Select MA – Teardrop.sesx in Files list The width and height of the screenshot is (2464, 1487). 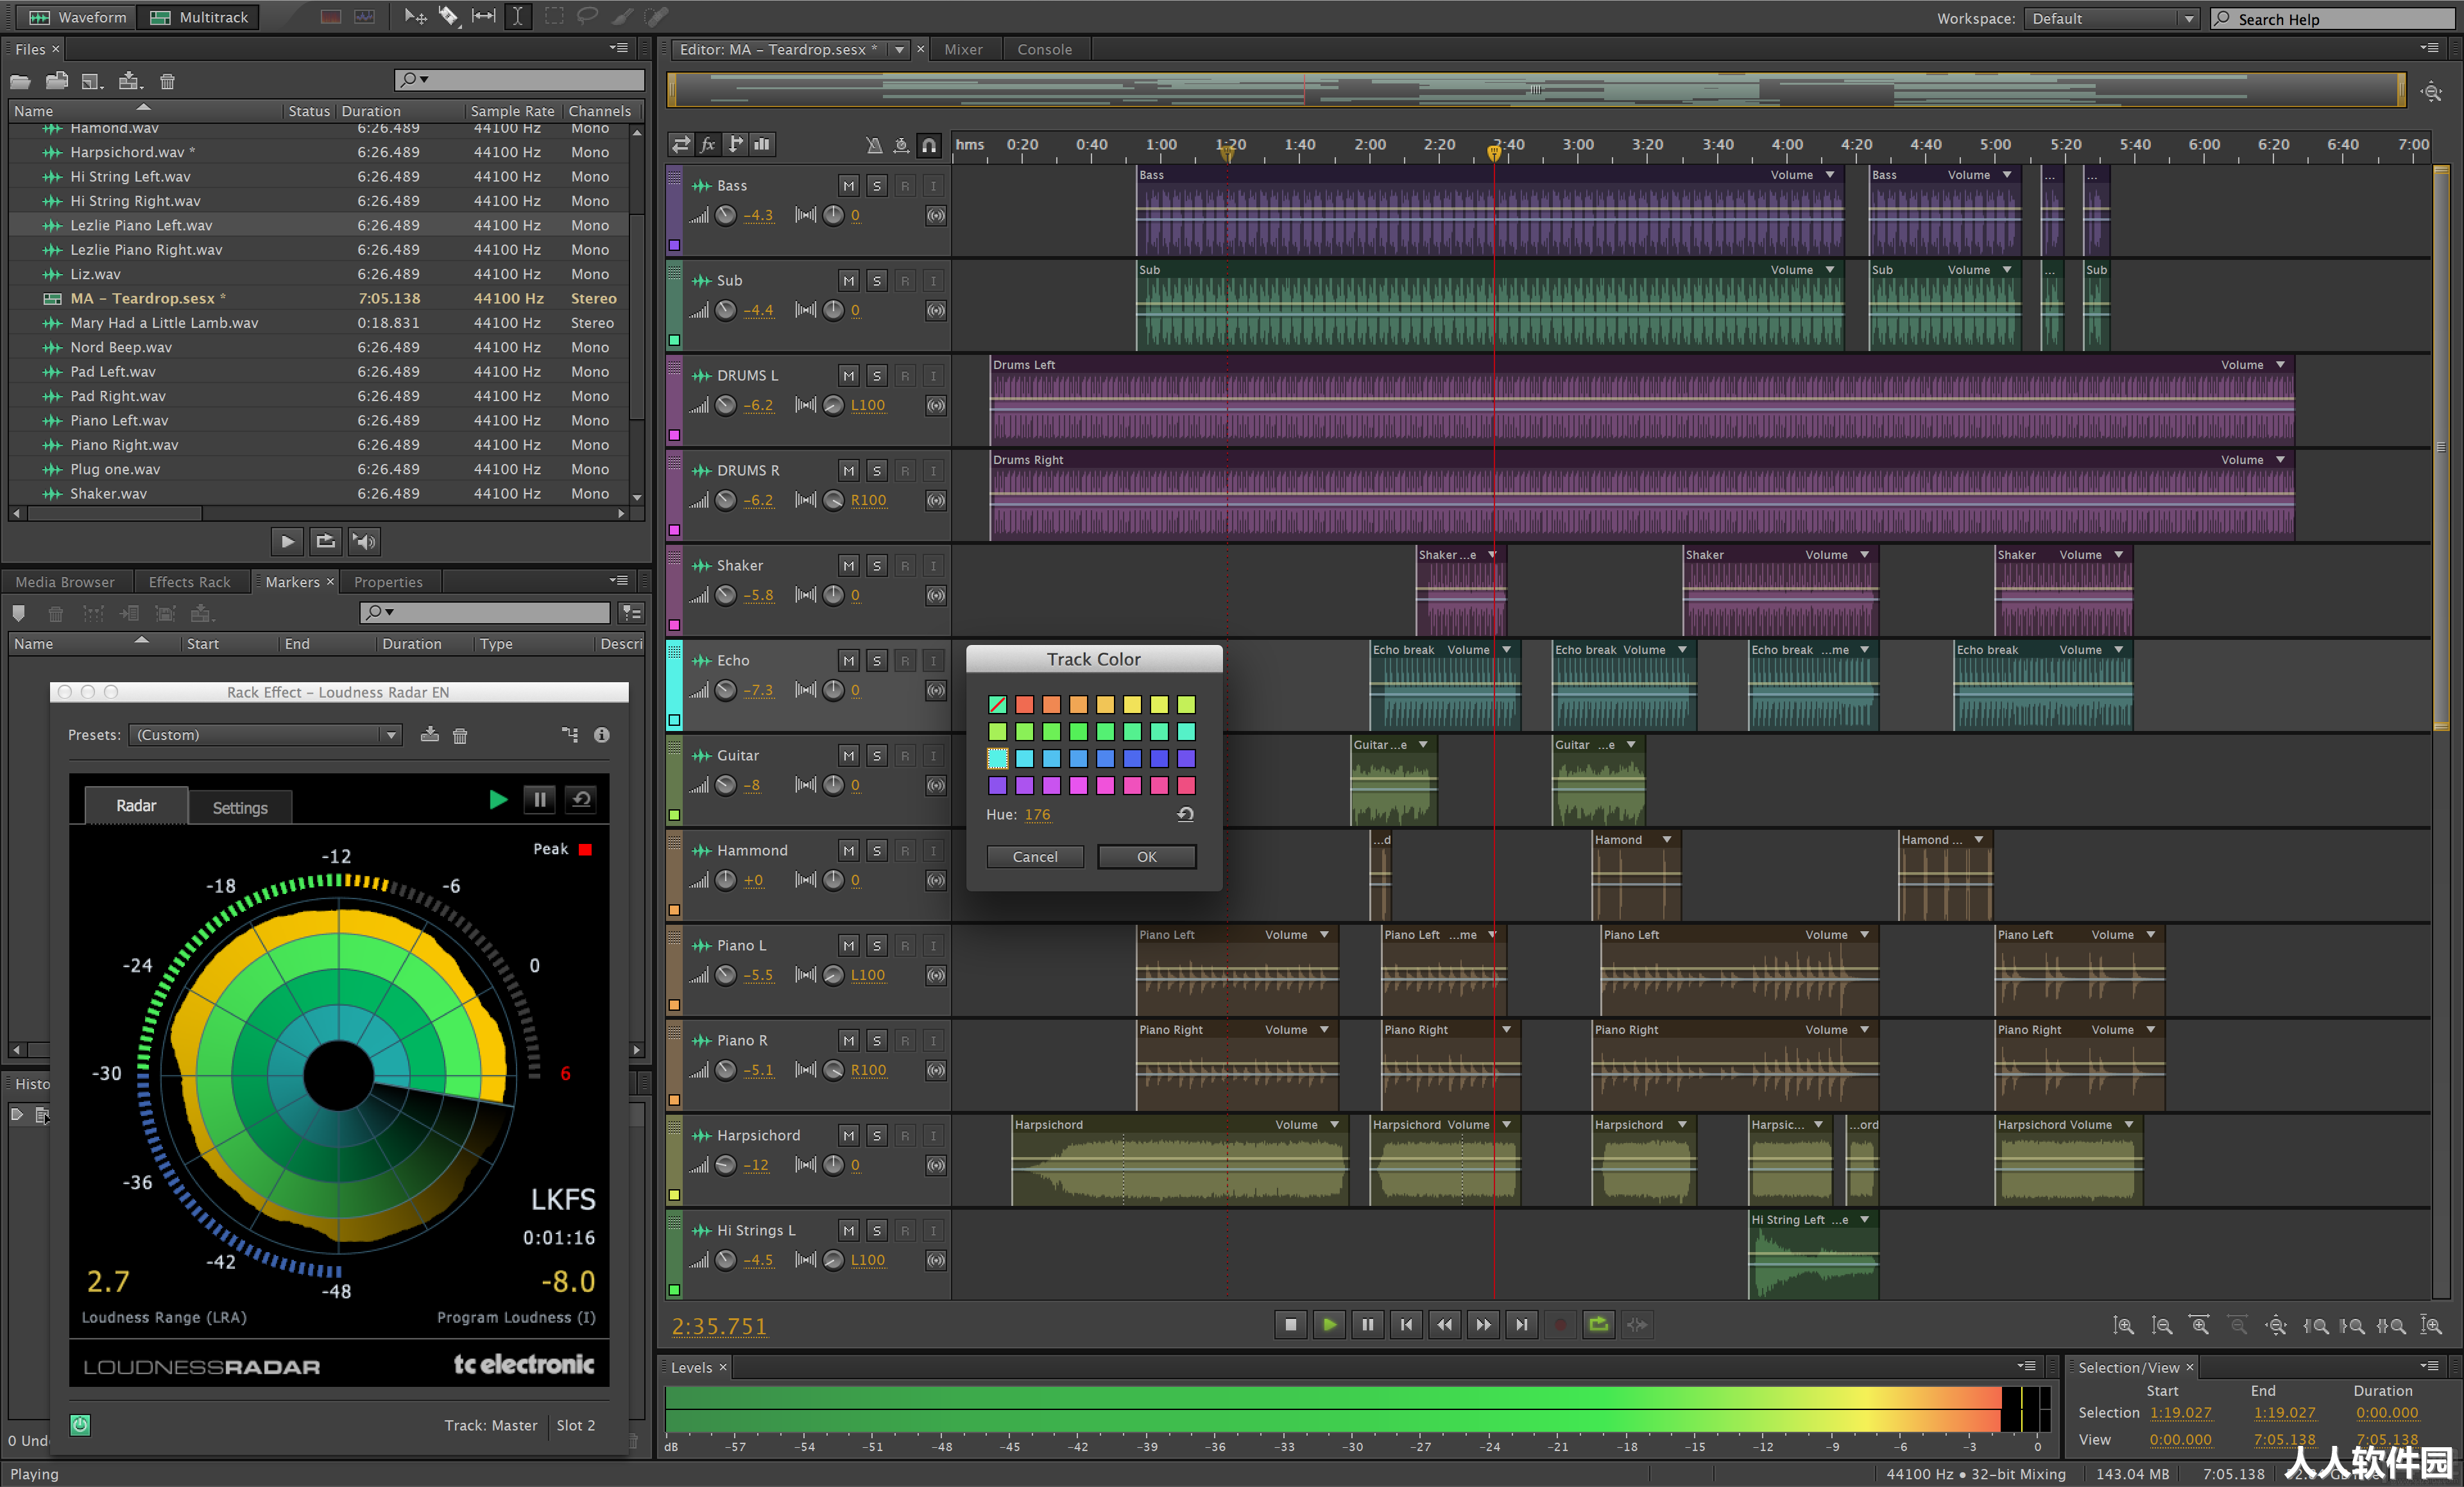(x=320, y=298)
